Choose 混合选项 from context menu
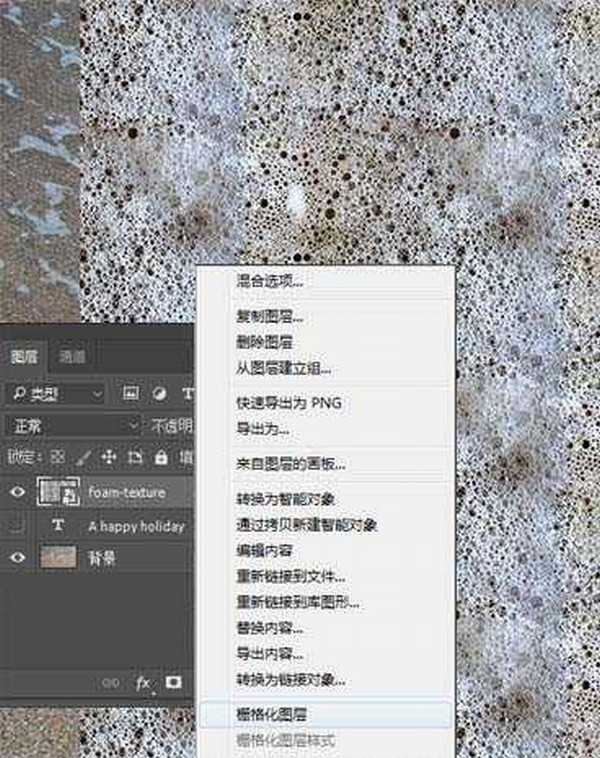This screenshot has height=758, width=600. tap(269, 281)
